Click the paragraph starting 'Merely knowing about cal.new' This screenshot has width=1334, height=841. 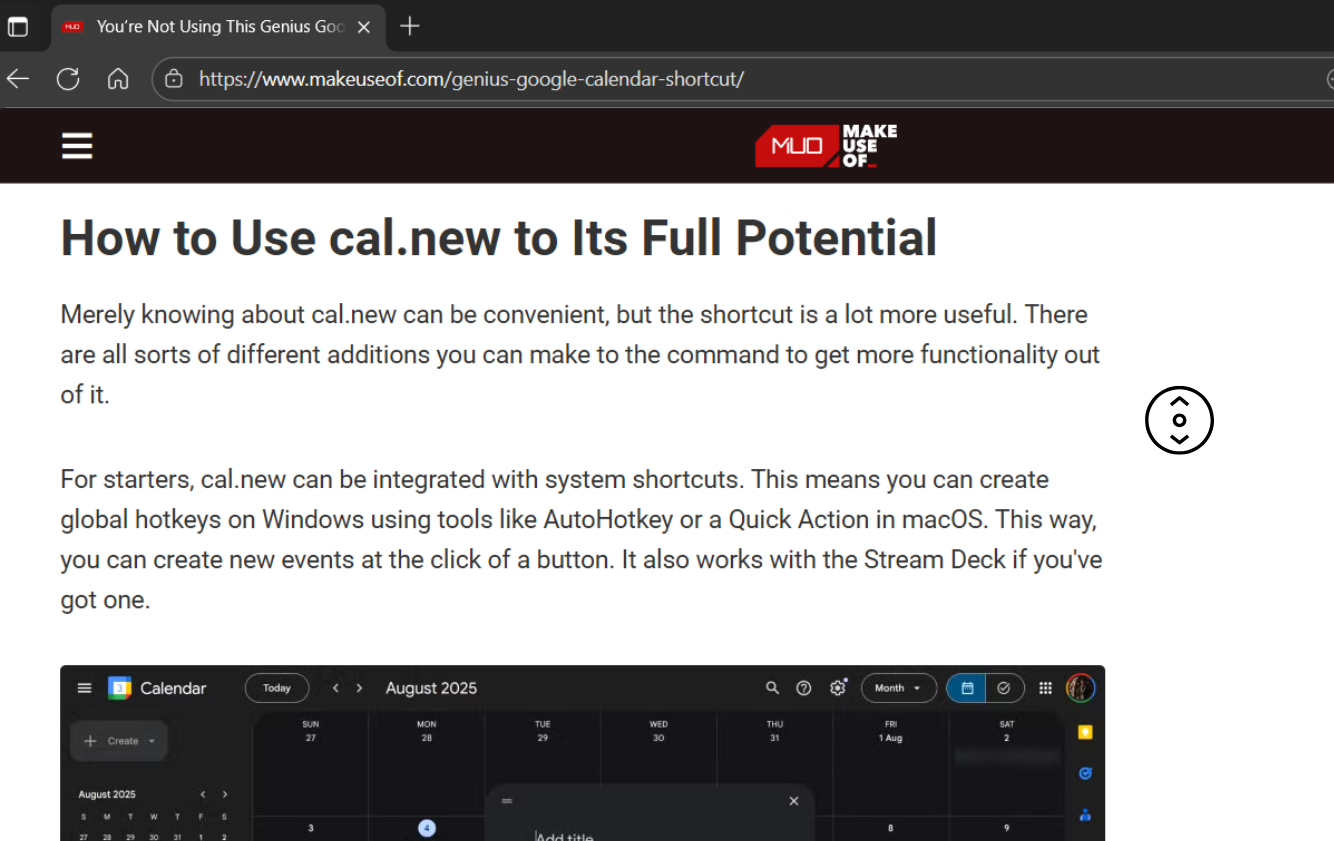coord(581,354)
